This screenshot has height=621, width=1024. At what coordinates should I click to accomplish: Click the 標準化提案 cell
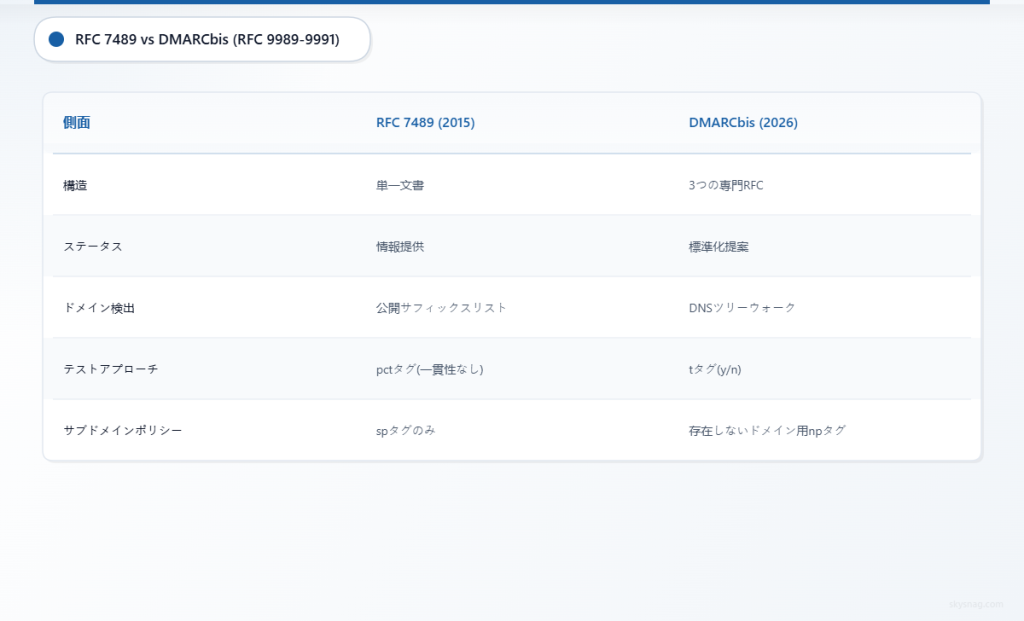(718, 247)
